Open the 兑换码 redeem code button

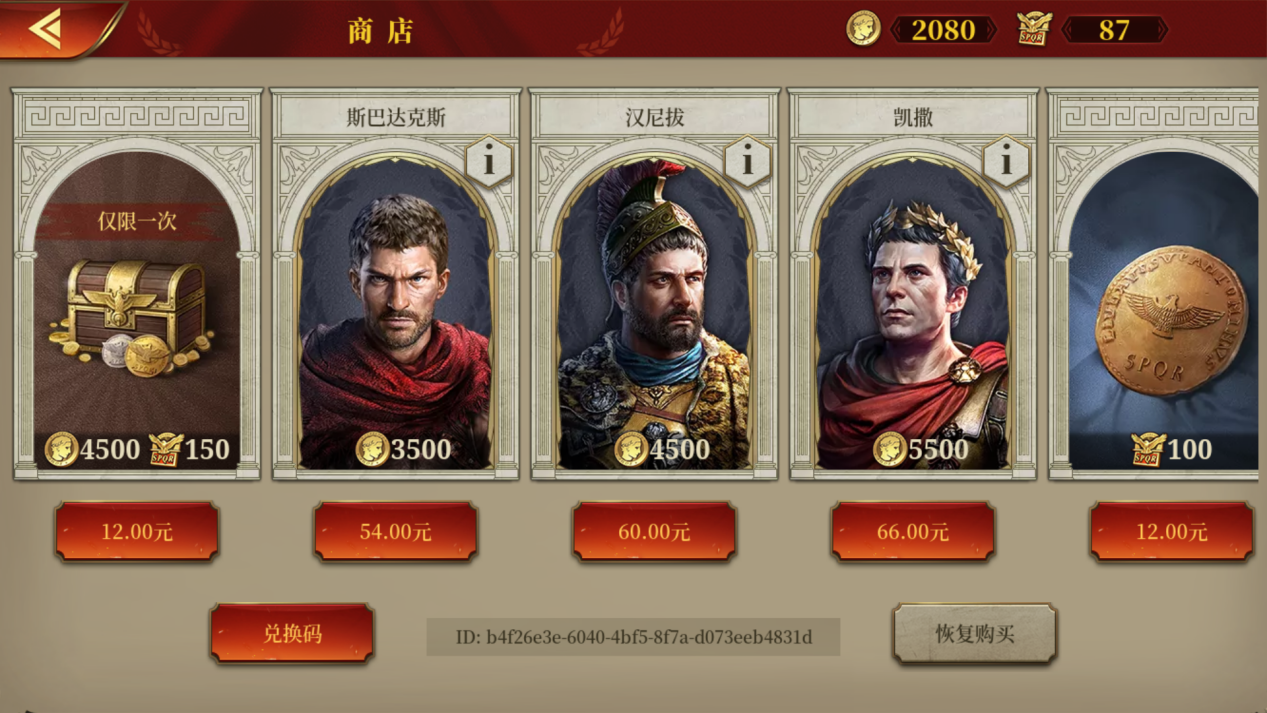(x=292, y=633)
